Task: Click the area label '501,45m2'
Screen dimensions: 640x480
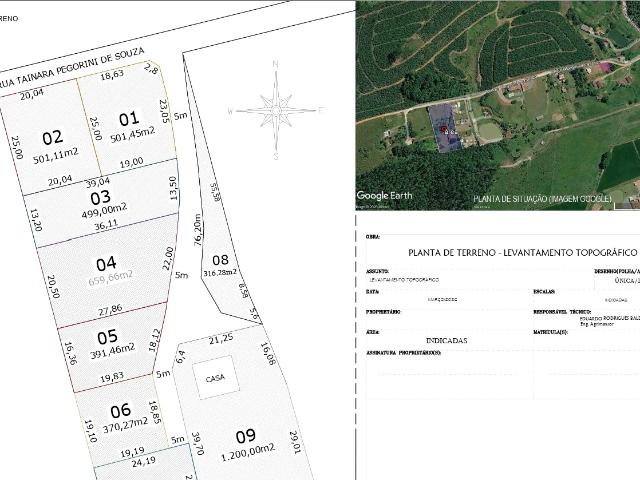Action: (x=133, y=134)
